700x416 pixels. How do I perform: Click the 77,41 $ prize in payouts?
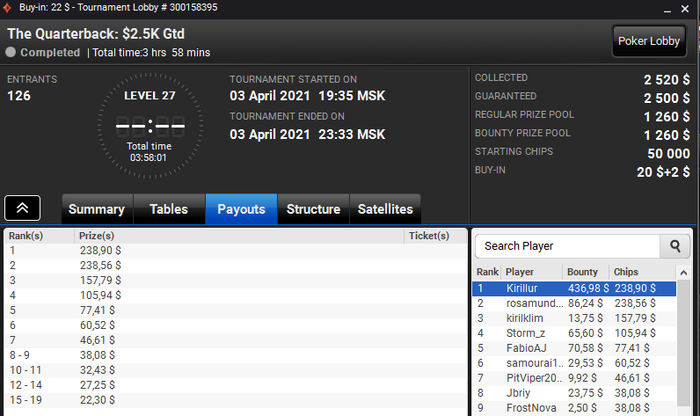pos(97,311)
